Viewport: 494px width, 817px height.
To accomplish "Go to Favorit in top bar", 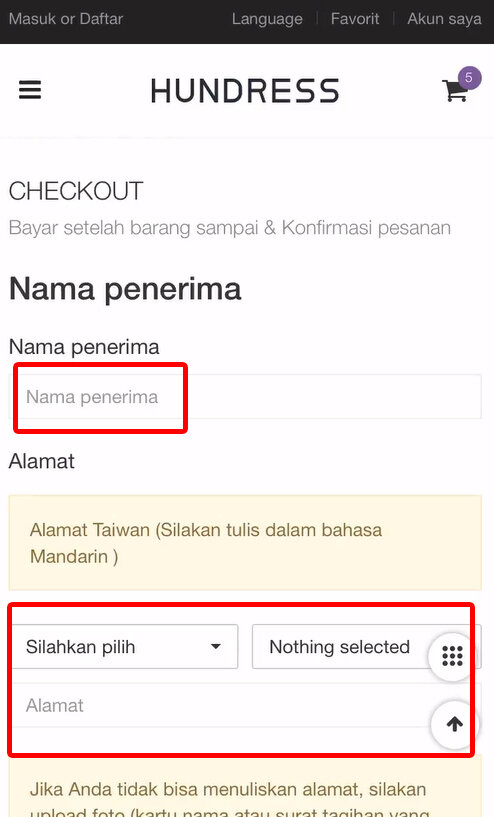I will 355,19.
